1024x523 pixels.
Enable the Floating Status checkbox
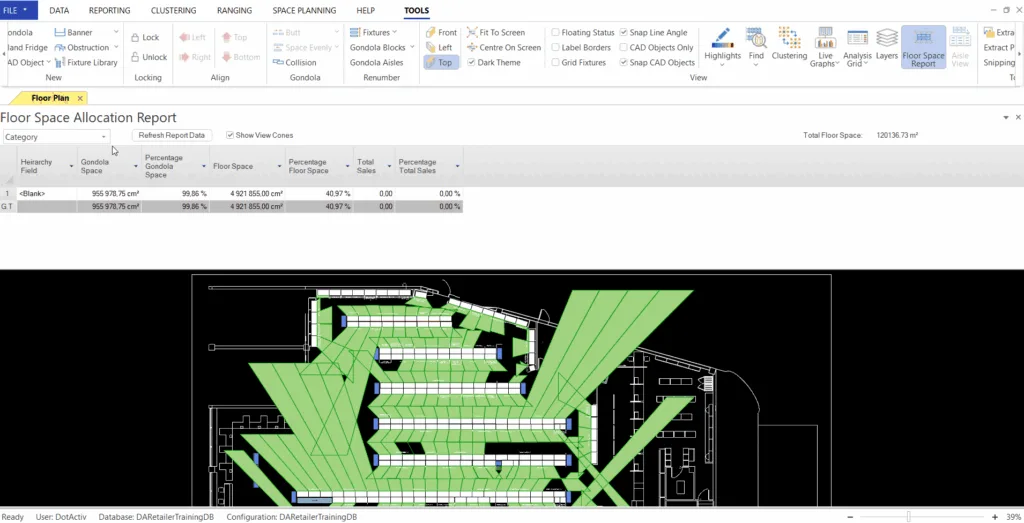[x=556, y=33]
